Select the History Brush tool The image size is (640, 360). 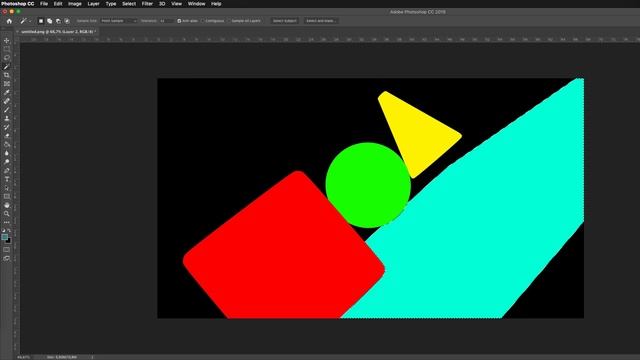click(7, 127)
